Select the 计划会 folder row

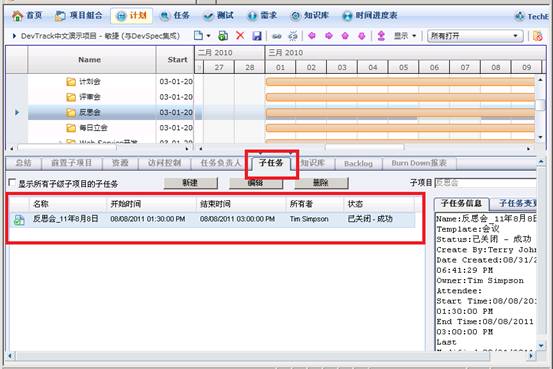coord(110,81)
